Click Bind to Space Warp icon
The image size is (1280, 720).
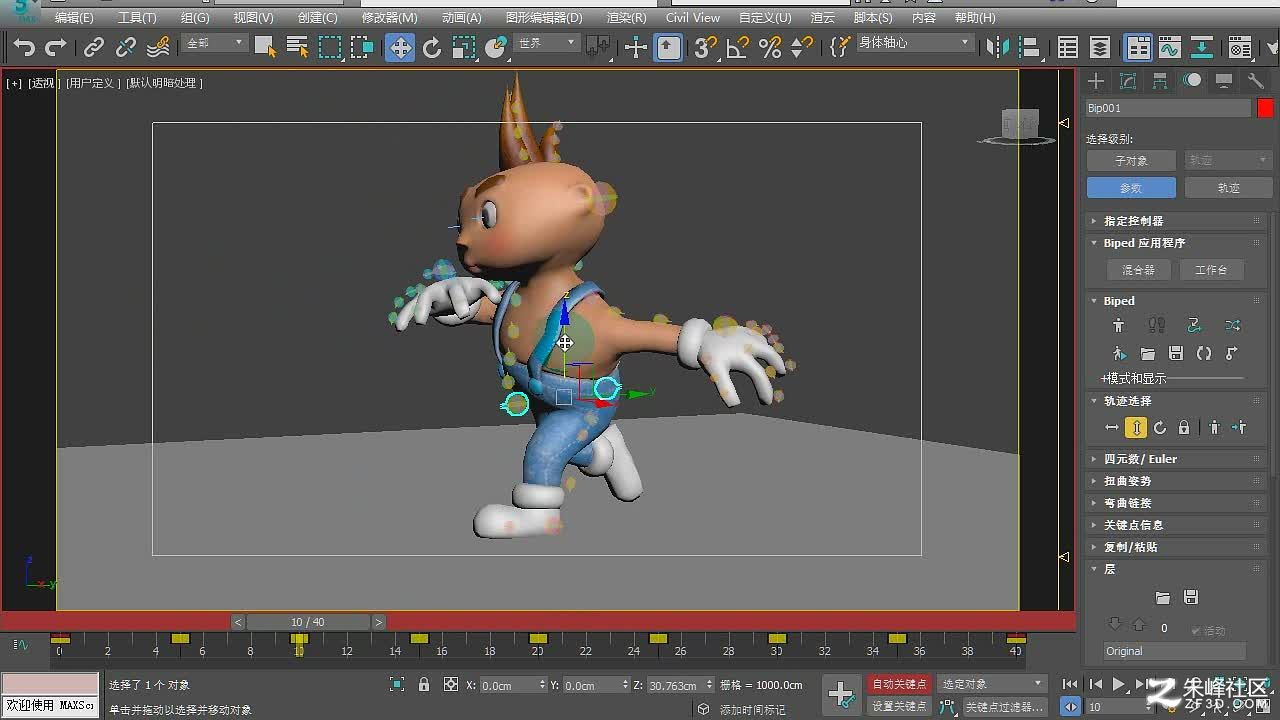point(158,47)
